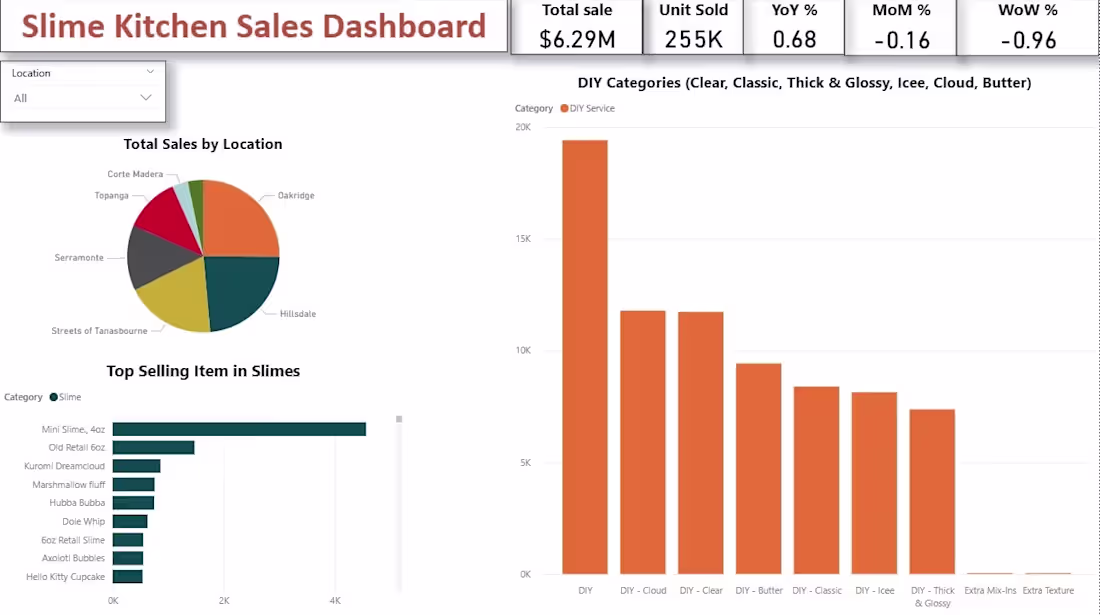
Task: Click the Mini Slime, 4oz bar
Action: tap(239, 429)
